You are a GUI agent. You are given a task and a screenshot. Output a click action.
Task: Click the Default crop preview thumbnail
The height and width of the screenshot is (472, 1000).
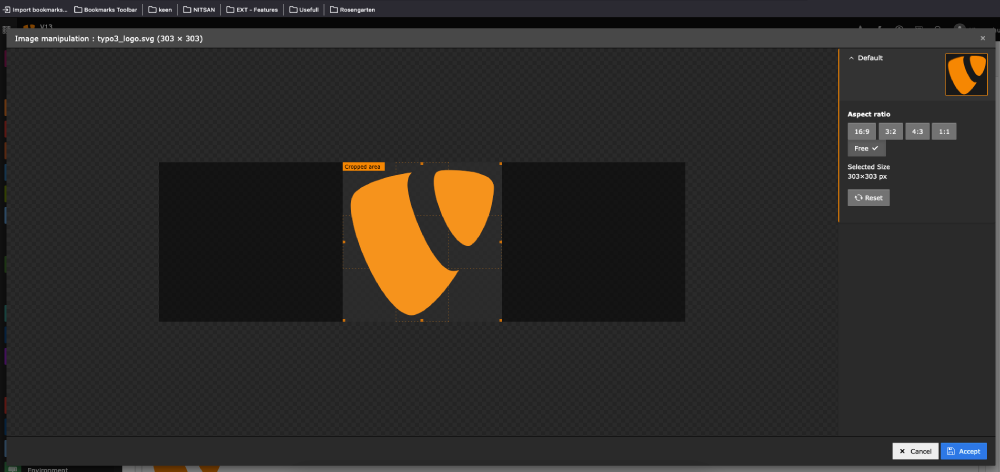pos(966,75)
